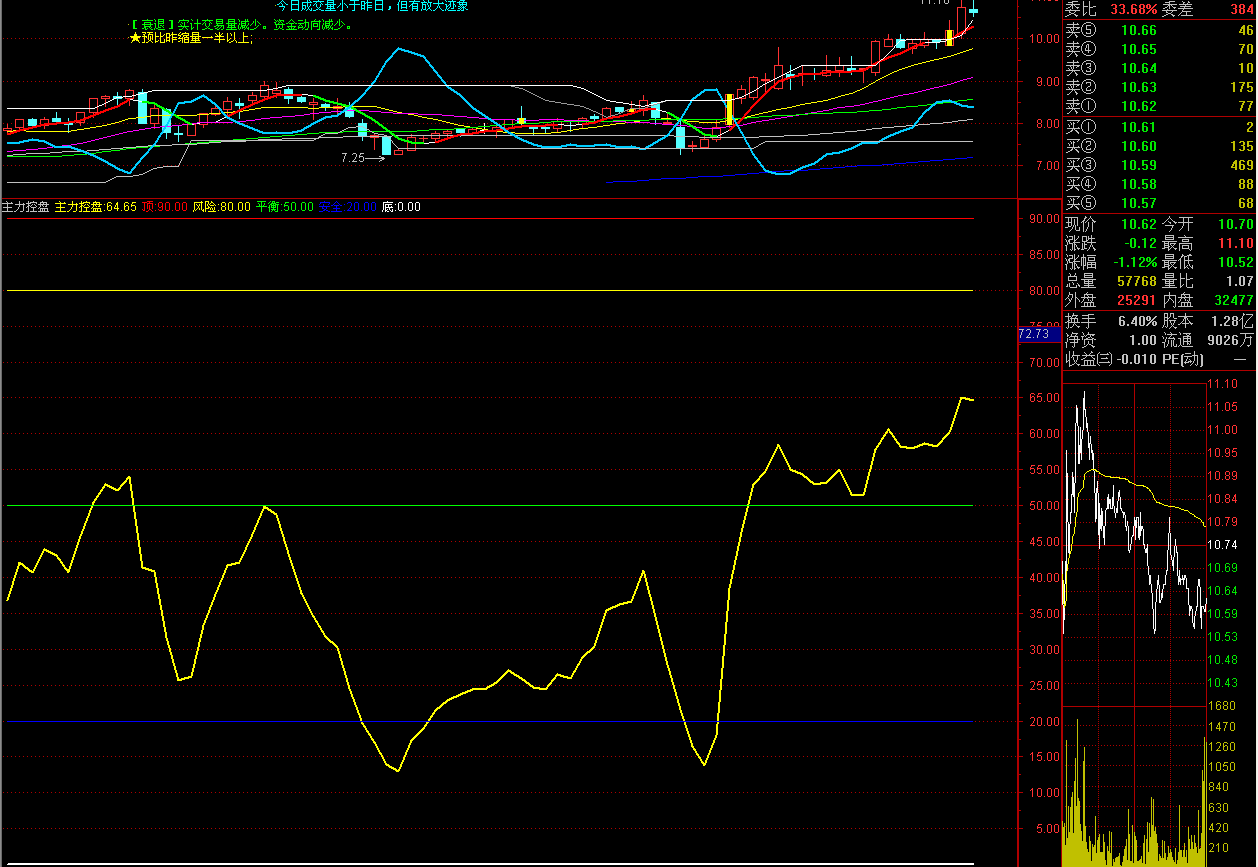Select the 卖② order row at 10.63
This screenshot has width=1258, height=867.
point(1158,87)
